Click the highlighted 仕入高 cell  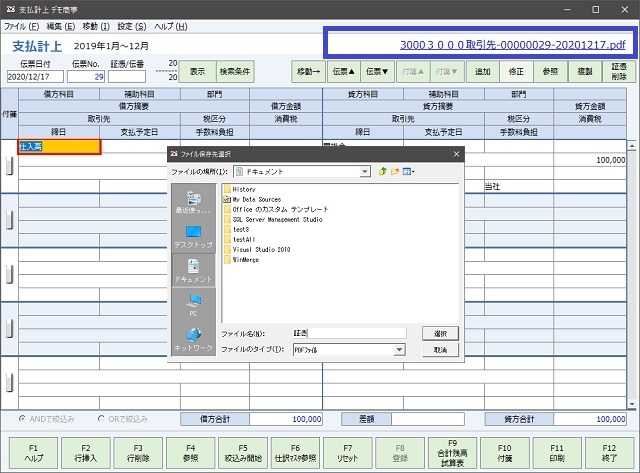59,147
